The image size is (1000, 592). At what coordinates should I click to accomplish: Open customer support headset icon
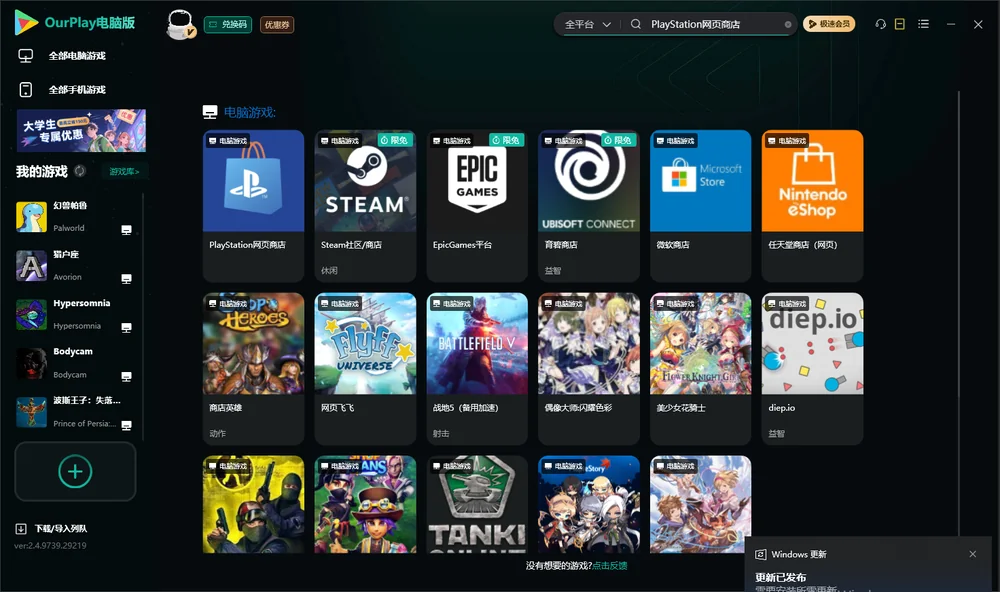[x=881, y=24]
